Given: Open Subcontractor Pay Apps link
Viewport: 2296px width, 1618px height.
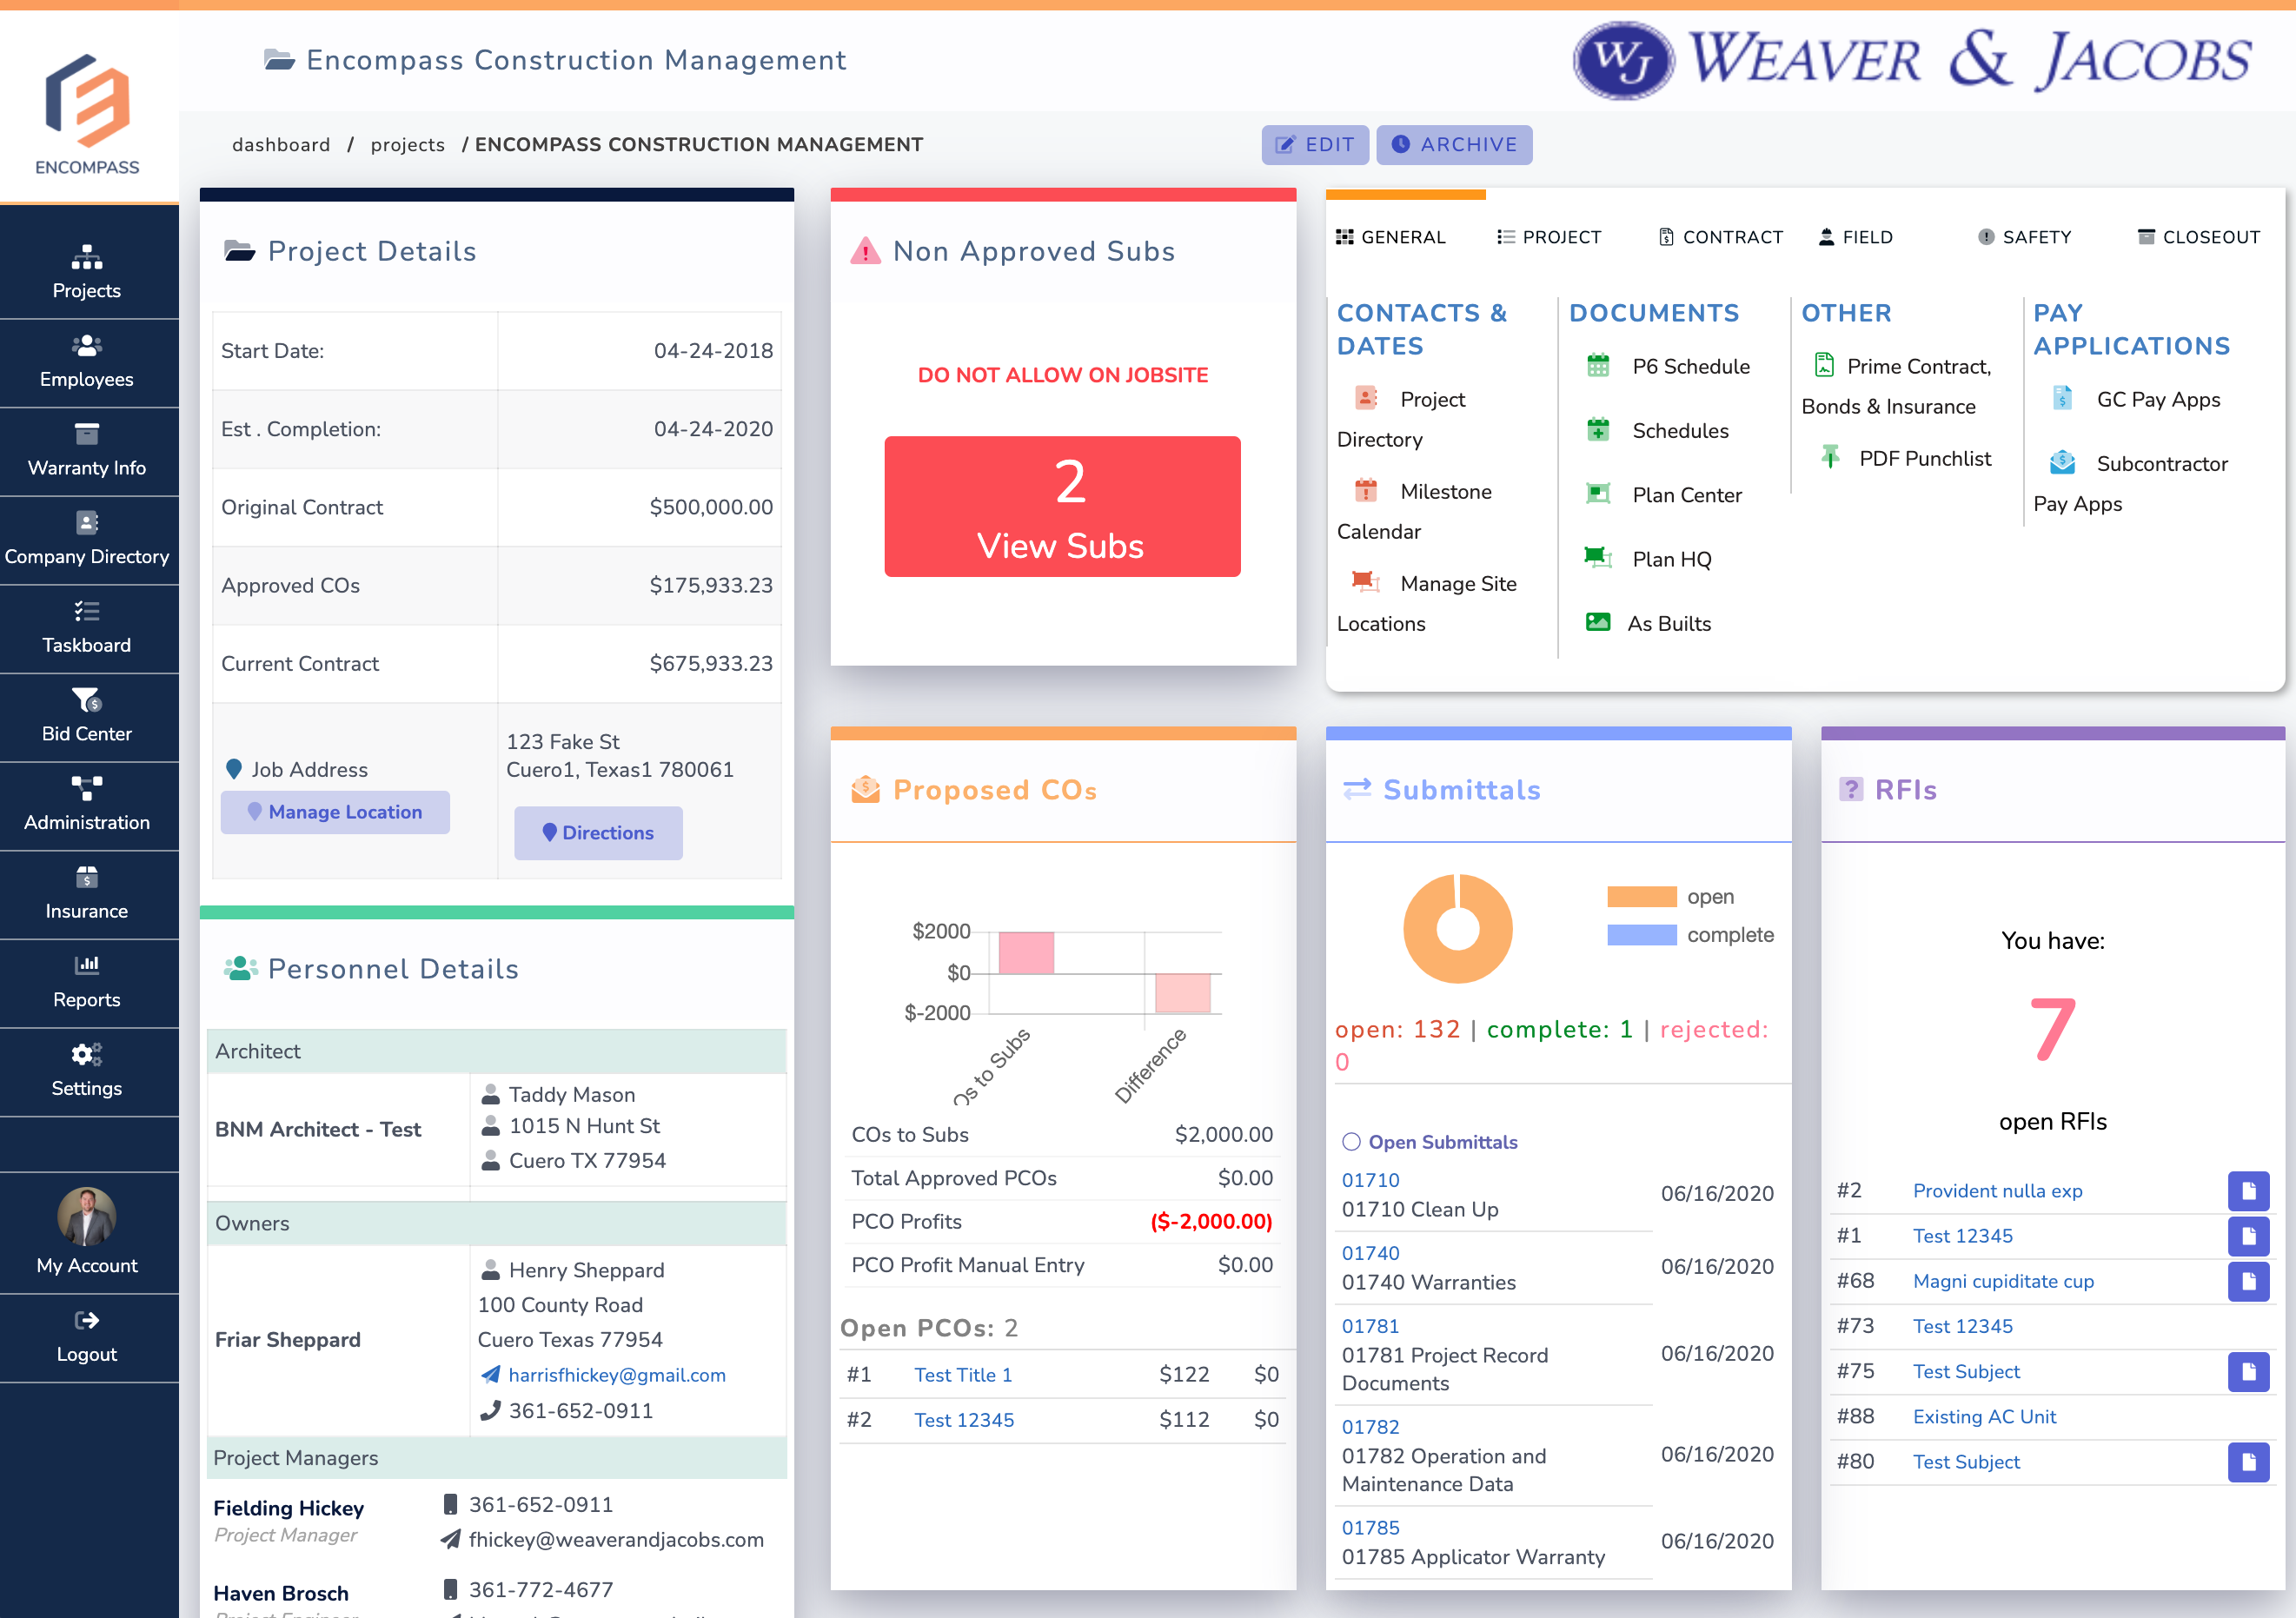Looking at the screenshot, I should click(2131, 483).
